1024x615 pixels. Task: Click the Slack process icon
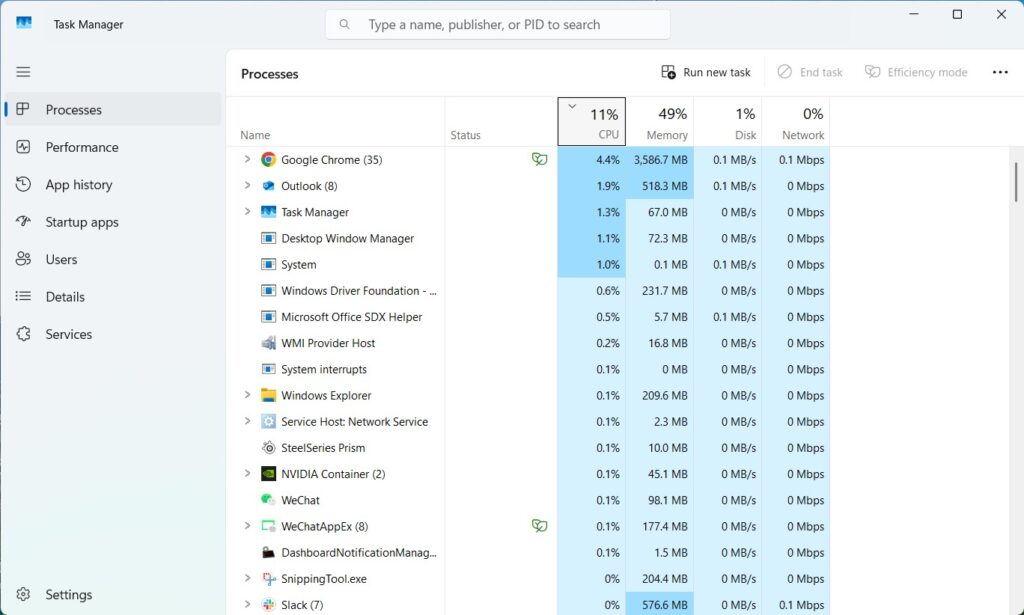pos(268,605)
